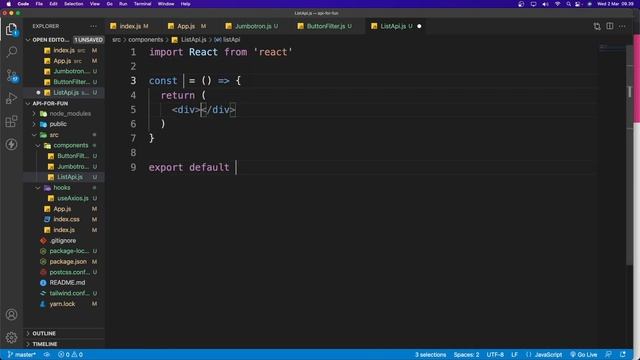Open package.json in the file tree

click(x=68, y=262)
